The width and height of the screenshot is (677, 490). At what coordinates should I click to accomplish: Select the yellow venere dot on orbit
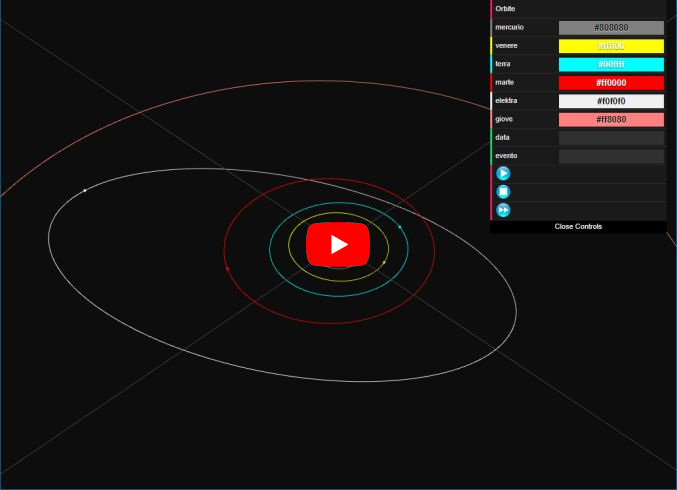point(384,262)
